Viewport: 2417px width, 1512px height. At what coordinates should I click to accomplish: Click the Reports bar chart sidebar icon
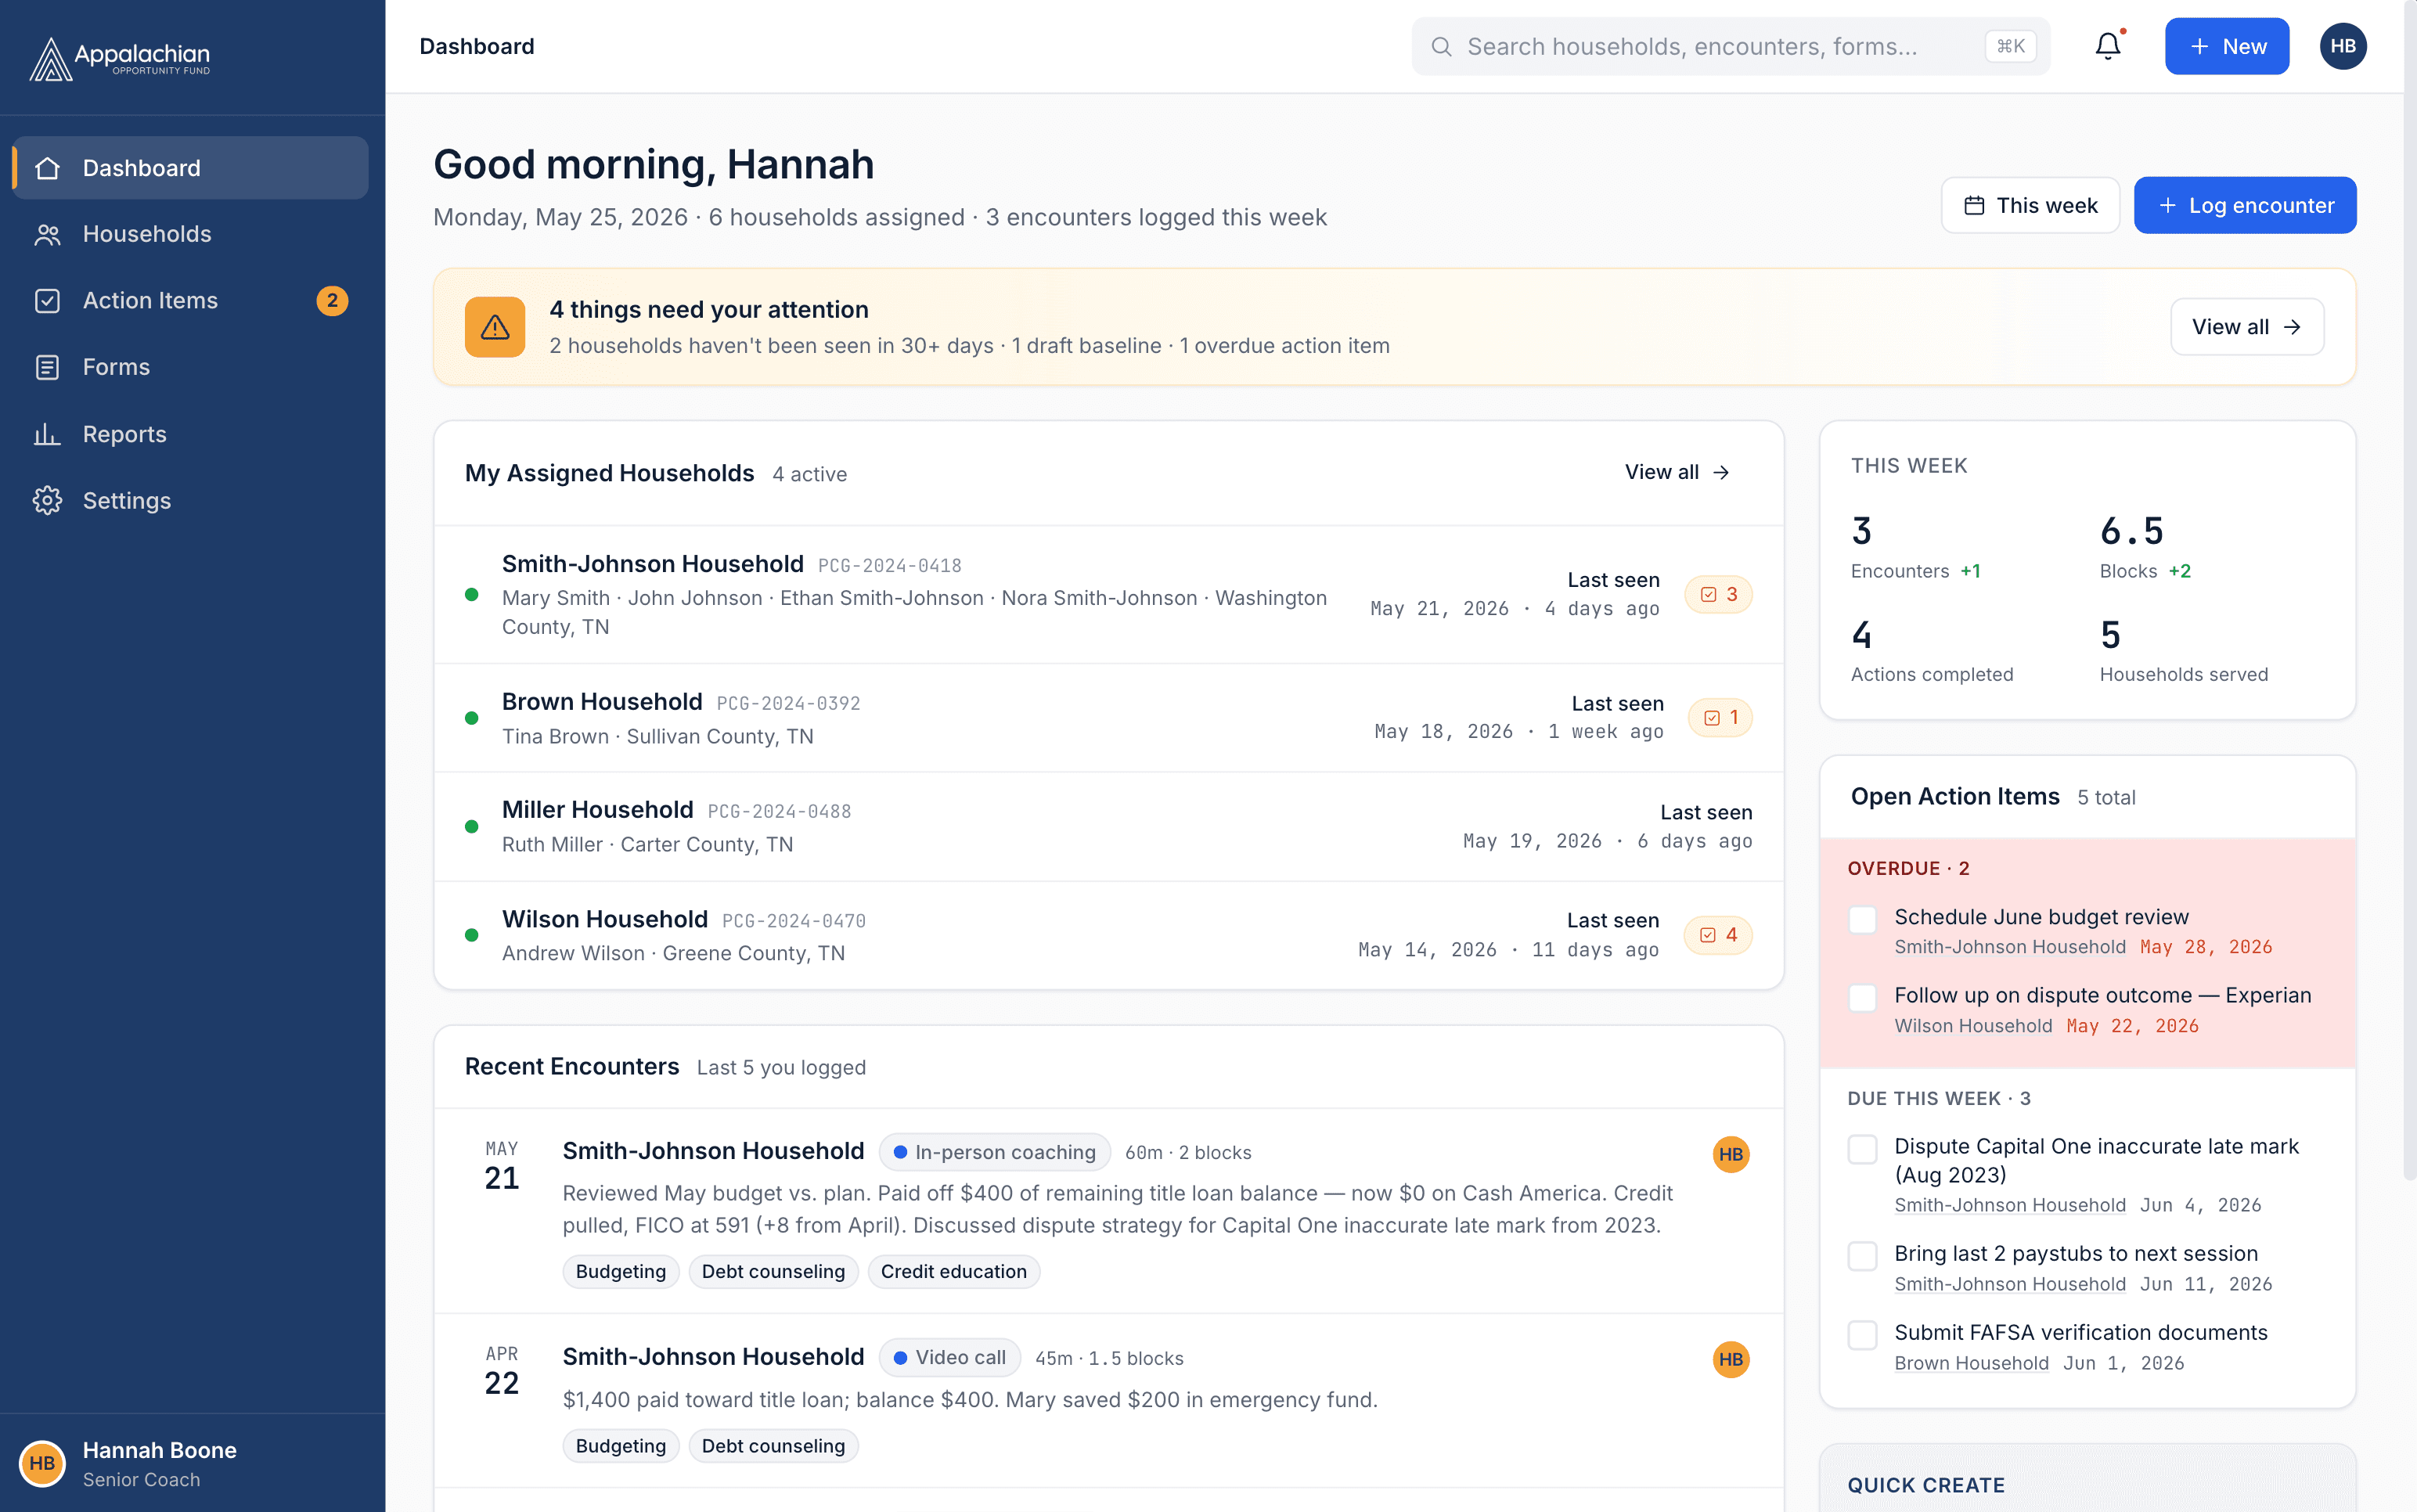tap(47, 434)
